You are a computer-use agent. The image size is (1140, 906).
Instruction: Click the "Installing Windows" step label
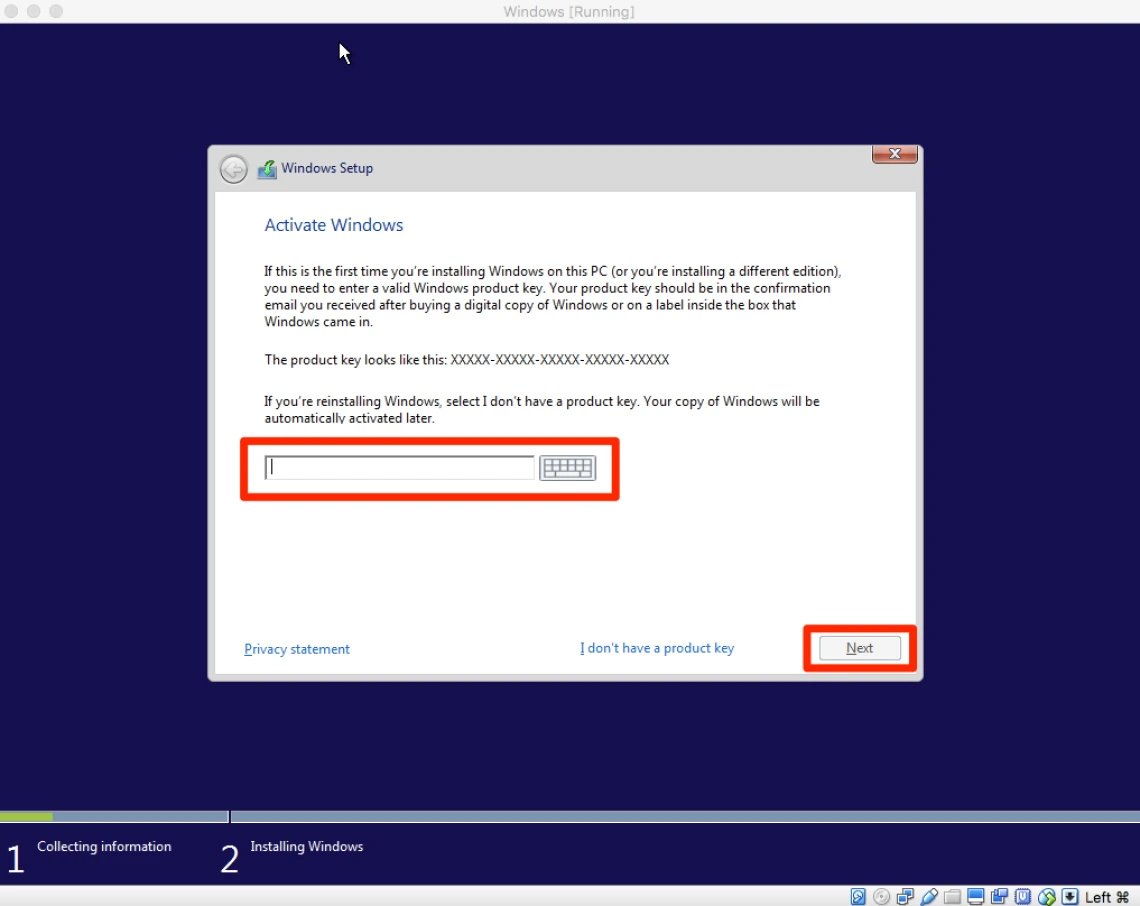(x=306, y=846)
